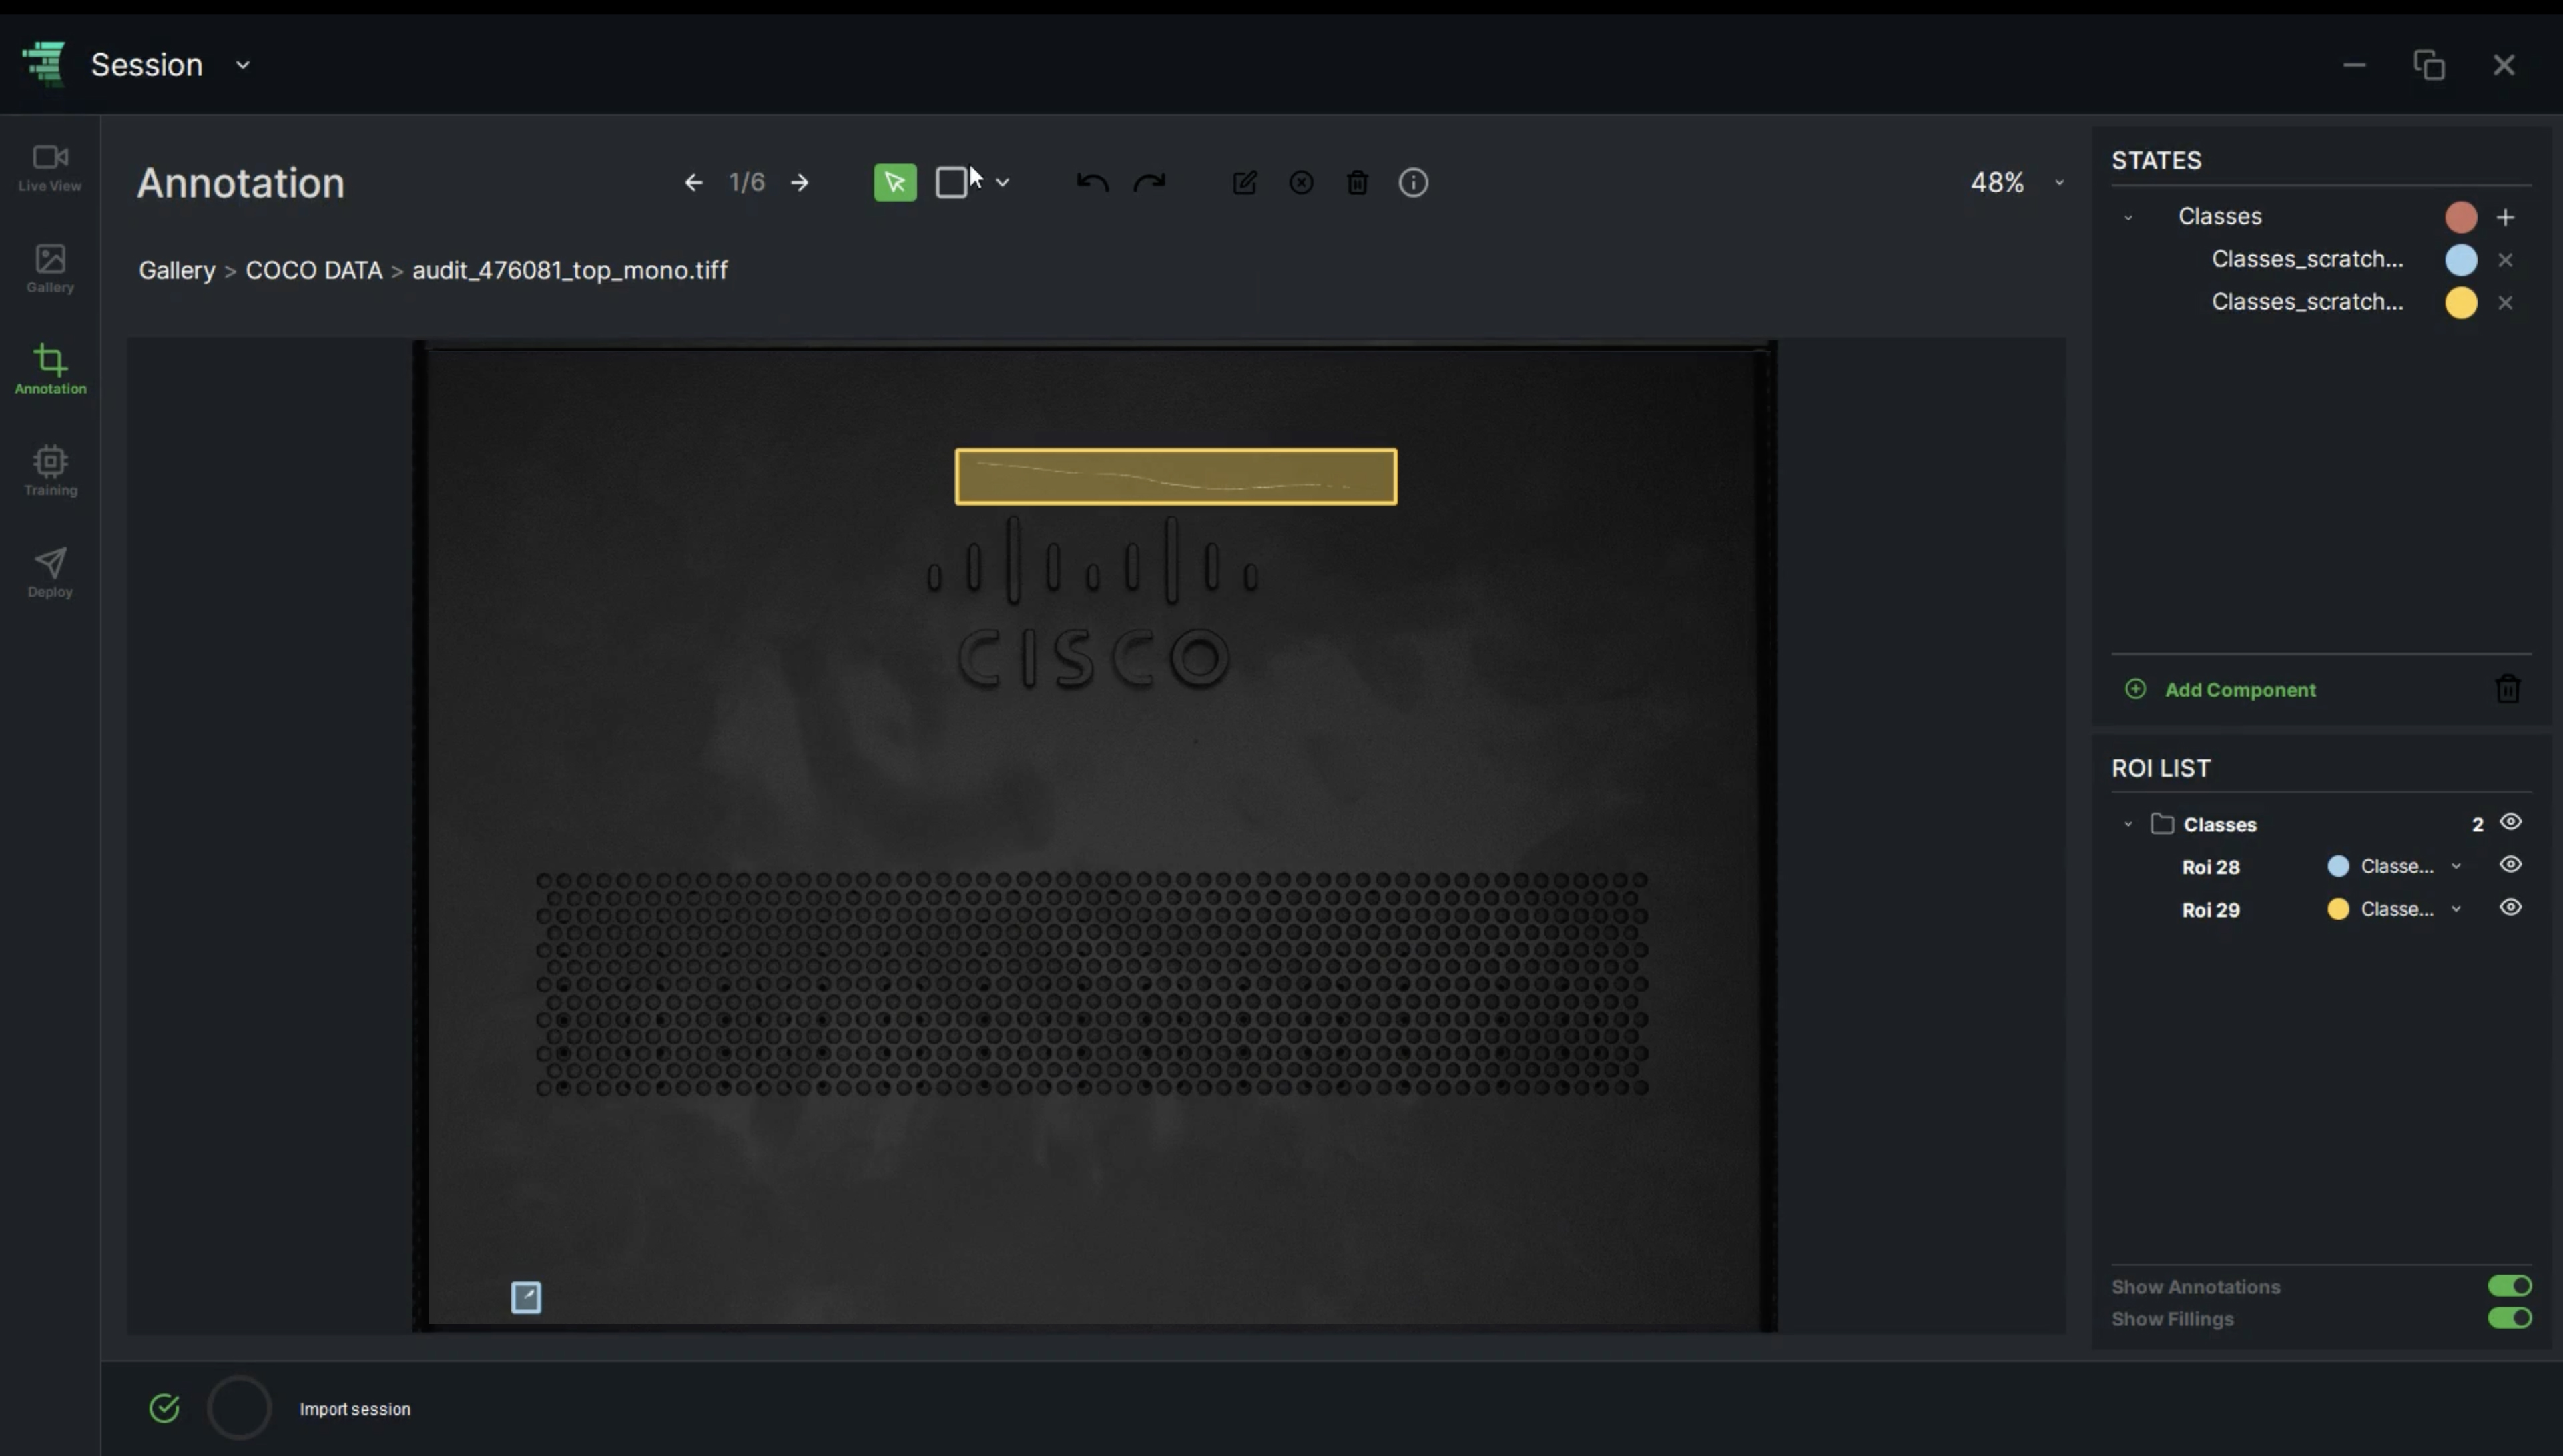Click the 1/6 image counter

pos(746,182)
